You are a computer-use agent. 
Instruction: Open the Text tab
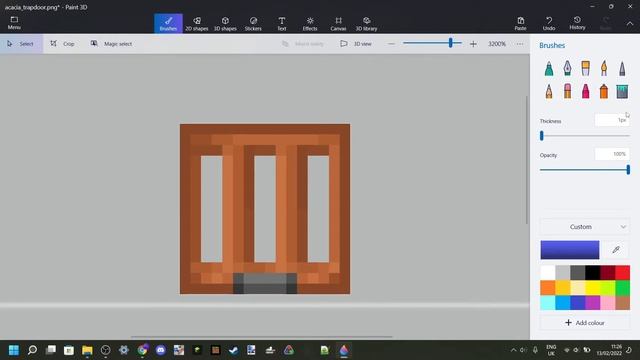[282, 23]
